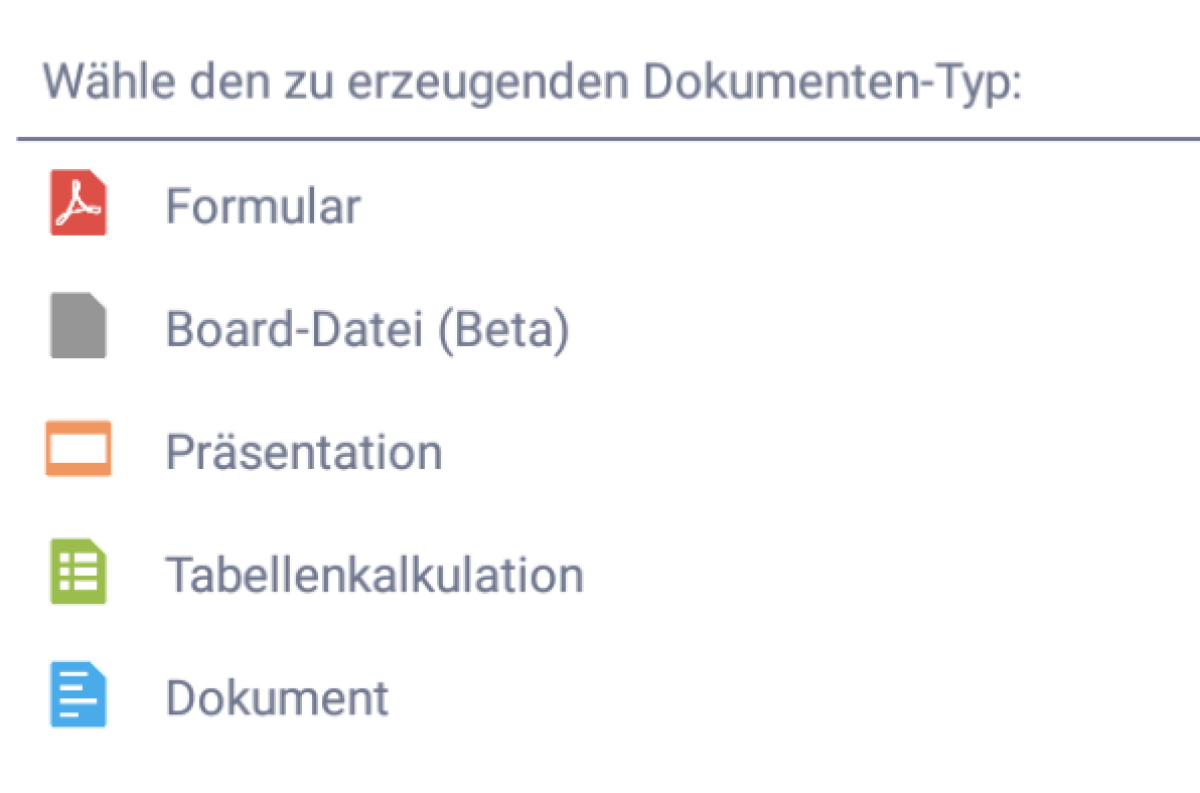Select the Präsentation text label

[304, 452]
